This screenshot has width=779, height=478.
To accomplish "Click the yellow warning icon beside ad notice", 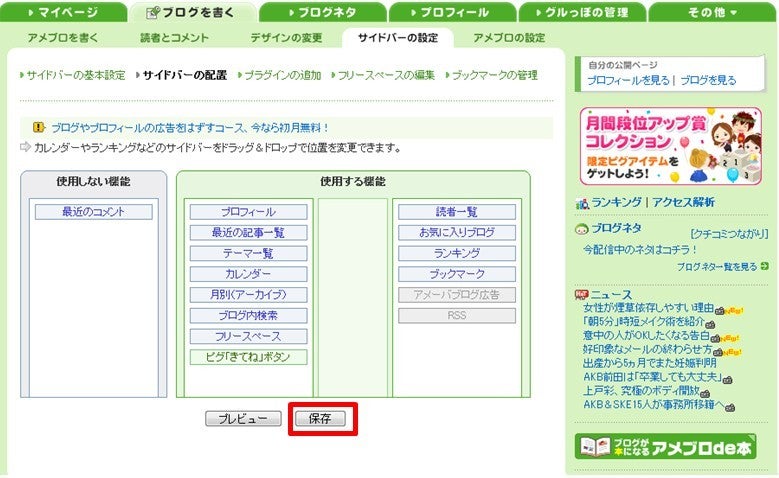I will tap(39, 128).
